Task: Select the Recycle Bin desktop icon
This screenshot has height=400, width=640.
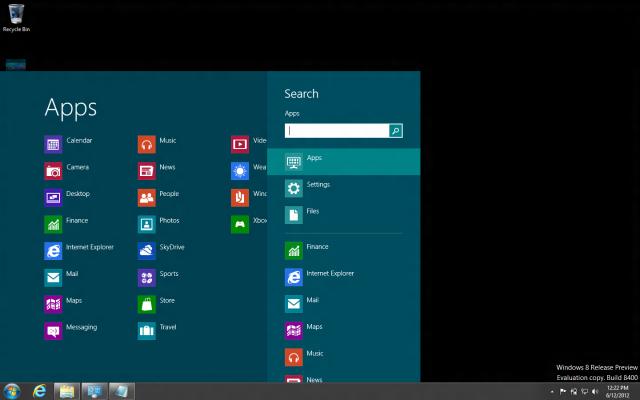Action: [x=16, y=18]
